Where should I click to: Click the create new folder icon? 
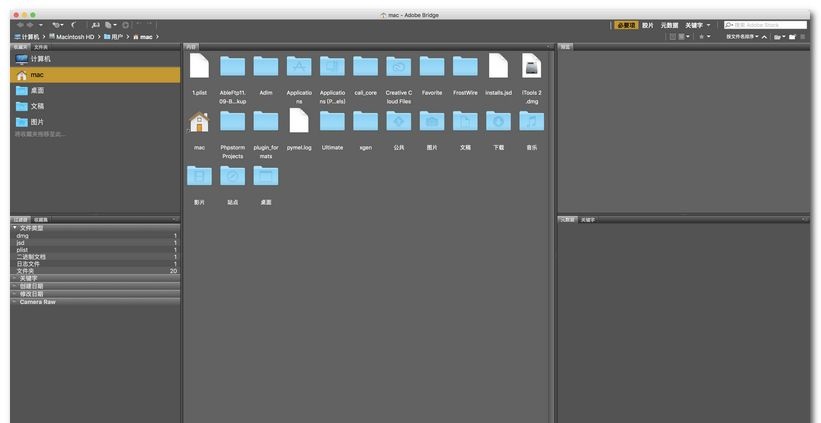(792, 37)
